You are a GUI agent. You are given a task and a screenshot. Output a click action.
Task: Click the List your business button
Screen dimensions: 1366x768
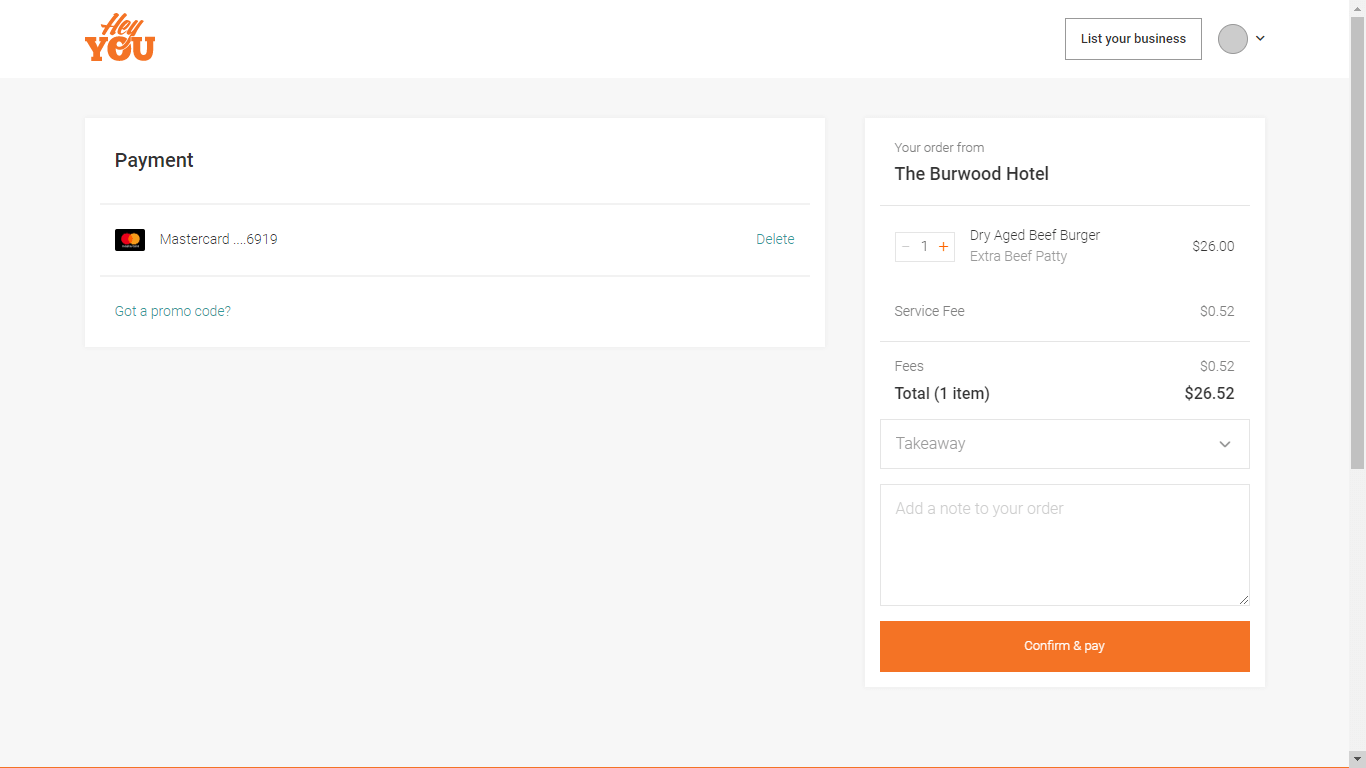coord(1133,38)
